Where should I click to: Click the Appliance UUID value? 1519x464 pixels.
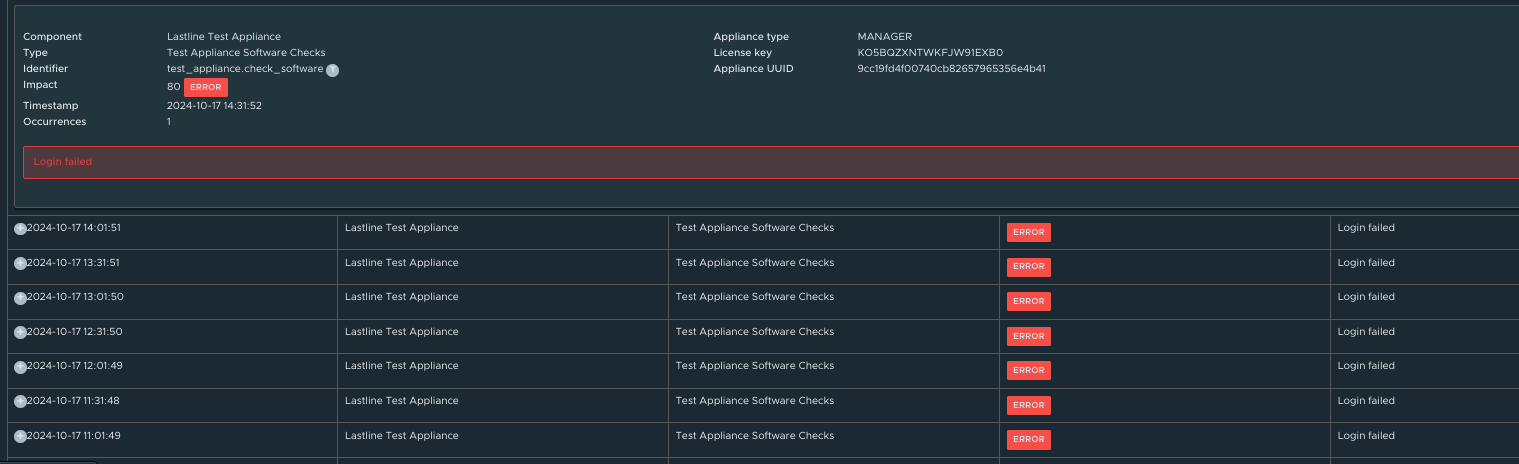951,69
